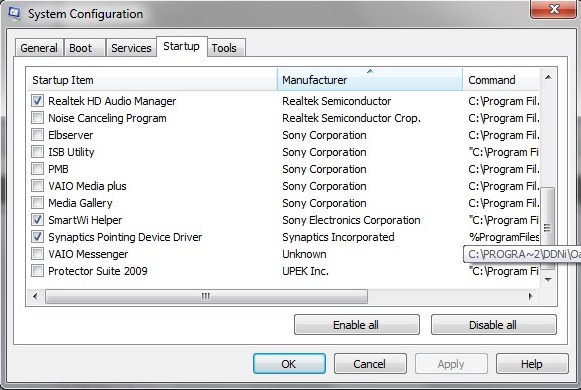Click Synaptics Incorporated manufacturer cell
This screenshot has width=581, height=390.
click(x=338, y=237)
